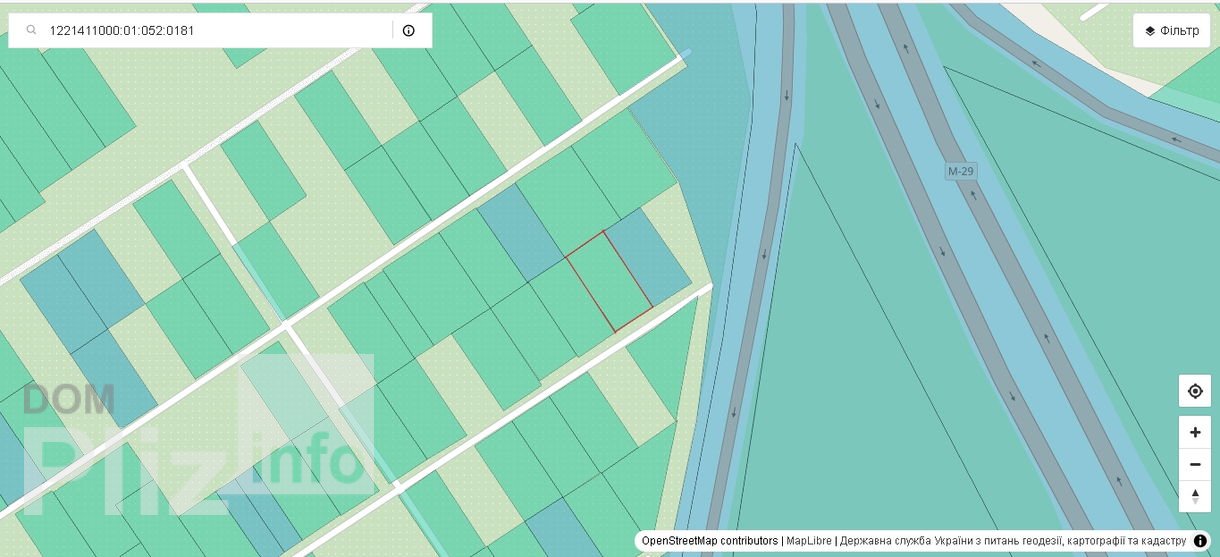Image resolution: width=1220 pixels, height=557 pixels.
Task: Click the blue parcel left of the red-outlined plot
Action: 520,232
